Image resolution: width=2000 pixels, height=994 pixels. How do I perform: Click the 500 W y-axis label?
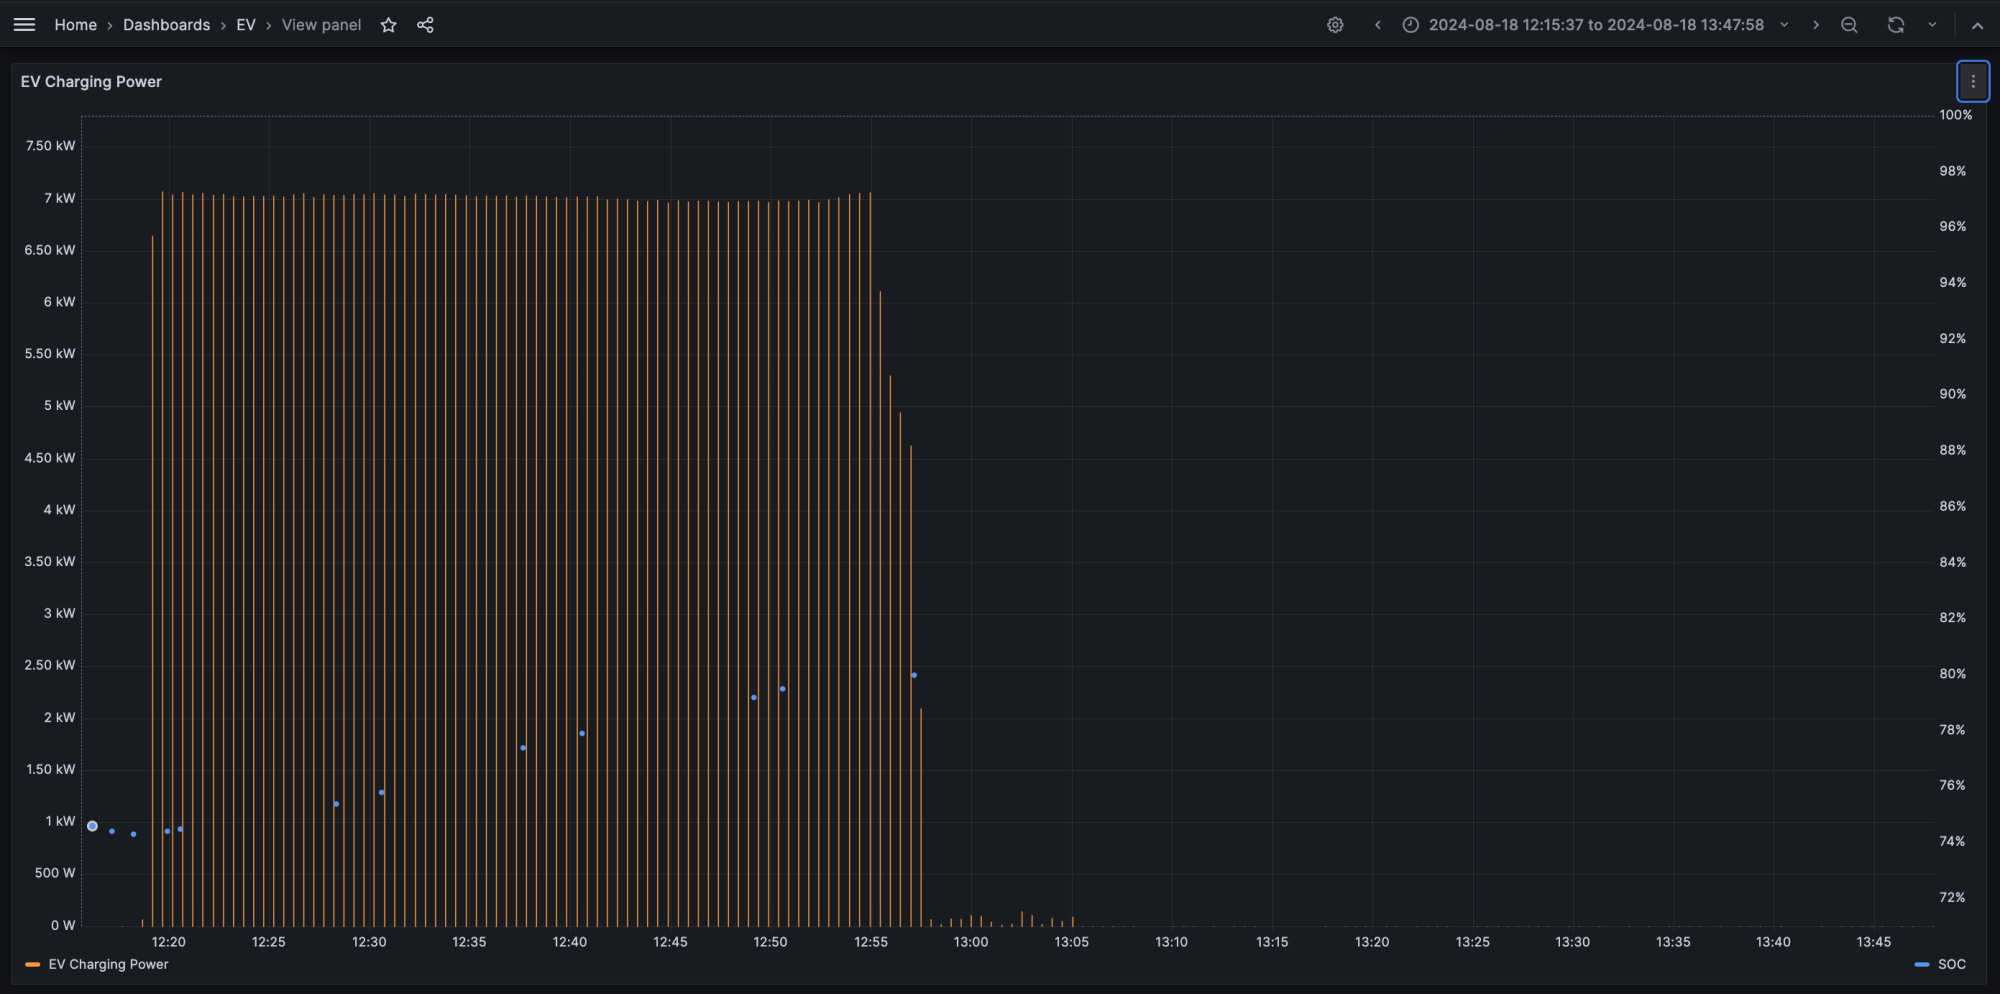click(55, 873)
